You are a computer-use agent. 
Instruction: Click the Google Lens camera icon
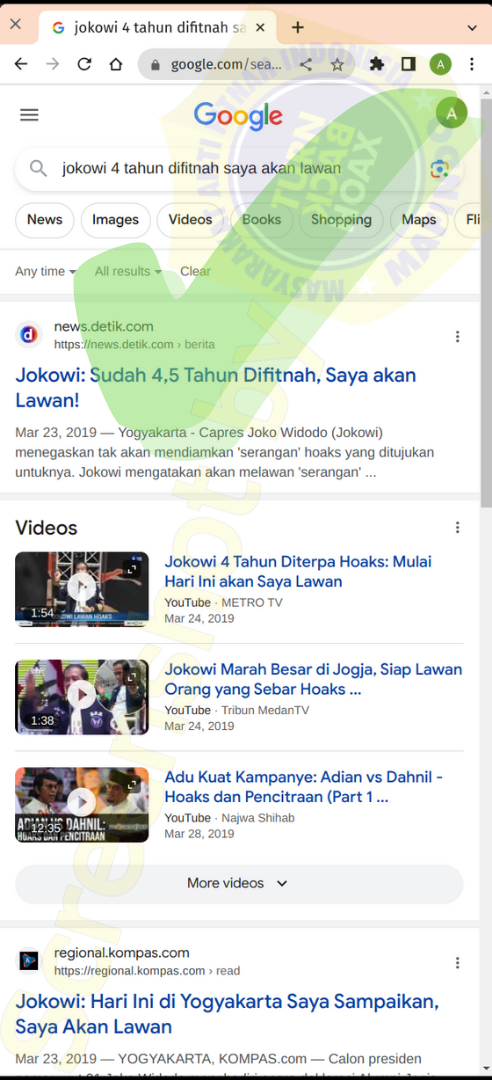440,169
